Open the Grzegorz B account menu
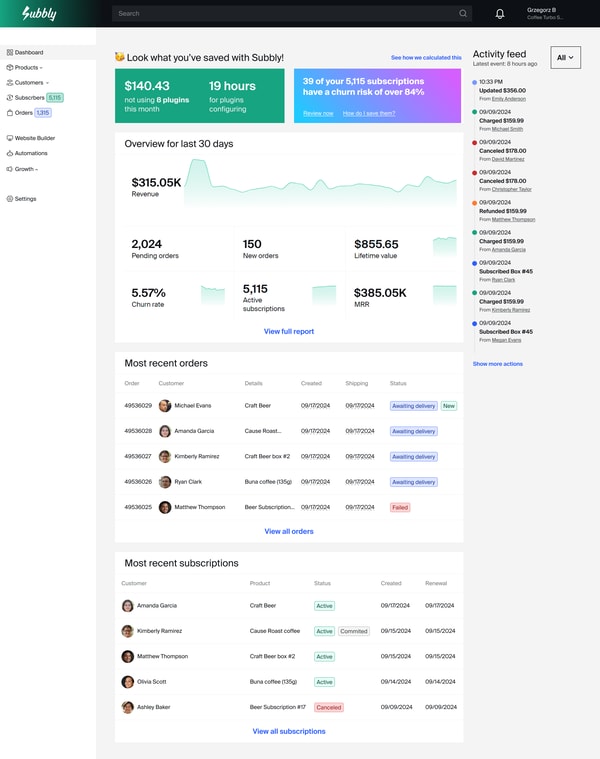The height and width of the screenshot is (759, 600). coord(546,14)
